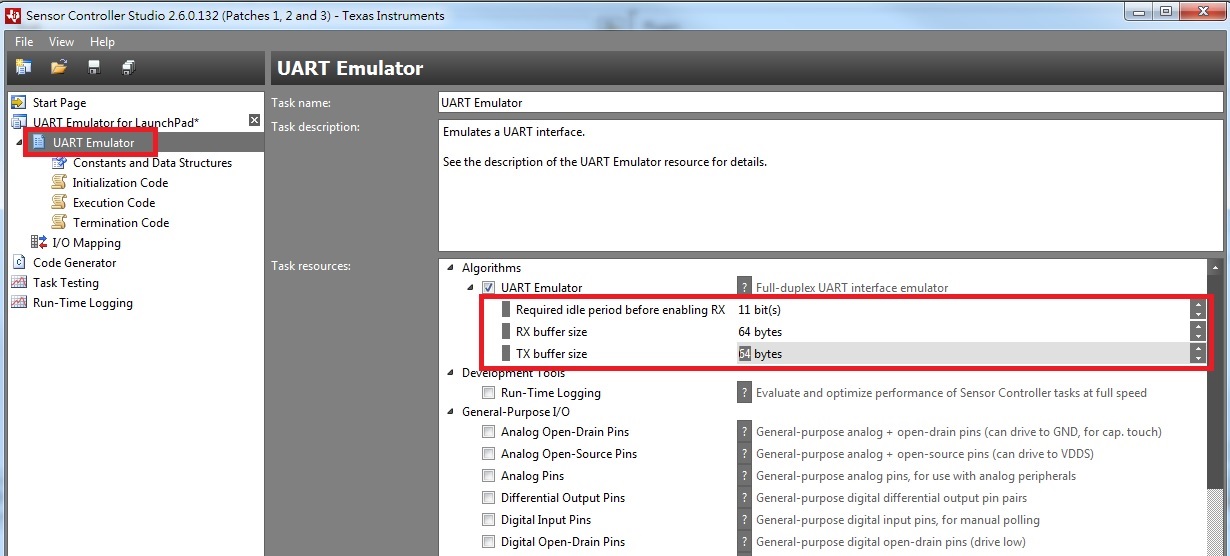Increase TX buffer size with up arrow
Viewport: 1230px width, 556px height.
[1197, 349]
